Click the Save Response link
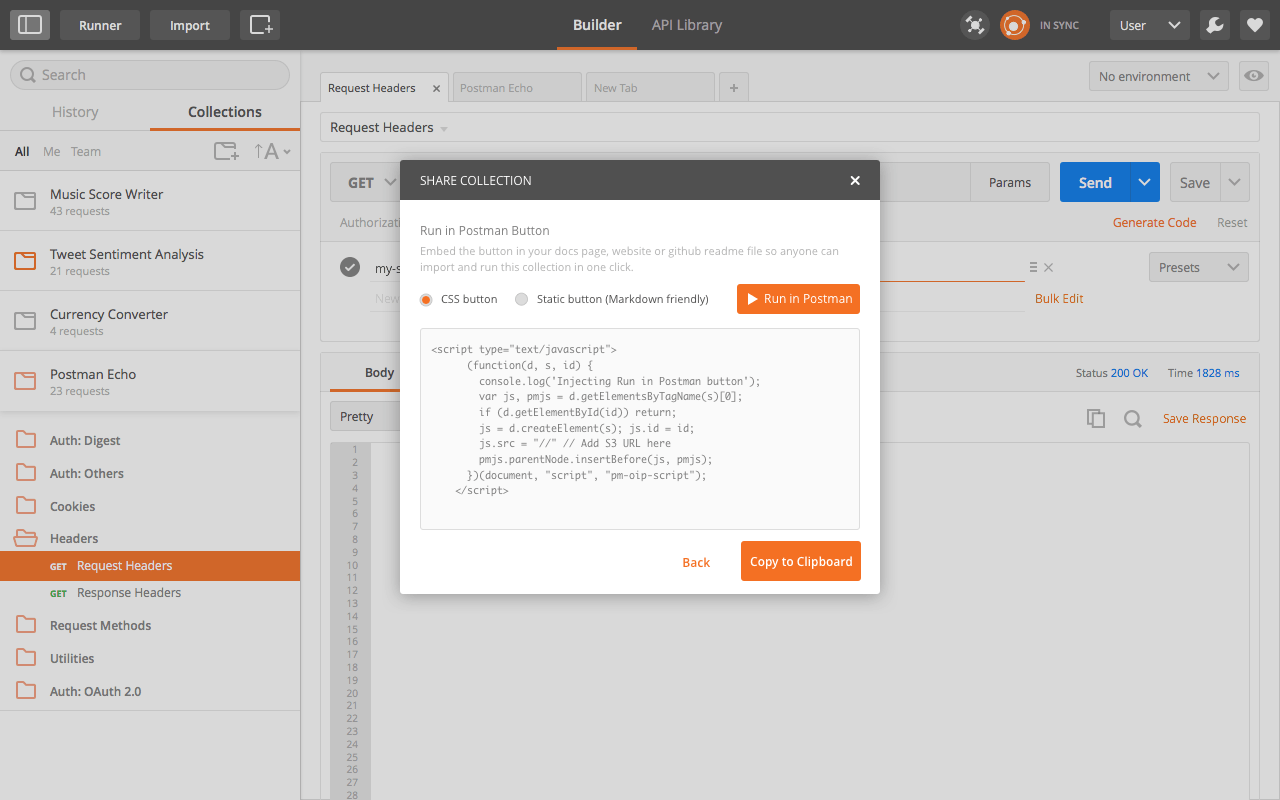Screen dimensions: 1280x800 (x=1204, y=418)
